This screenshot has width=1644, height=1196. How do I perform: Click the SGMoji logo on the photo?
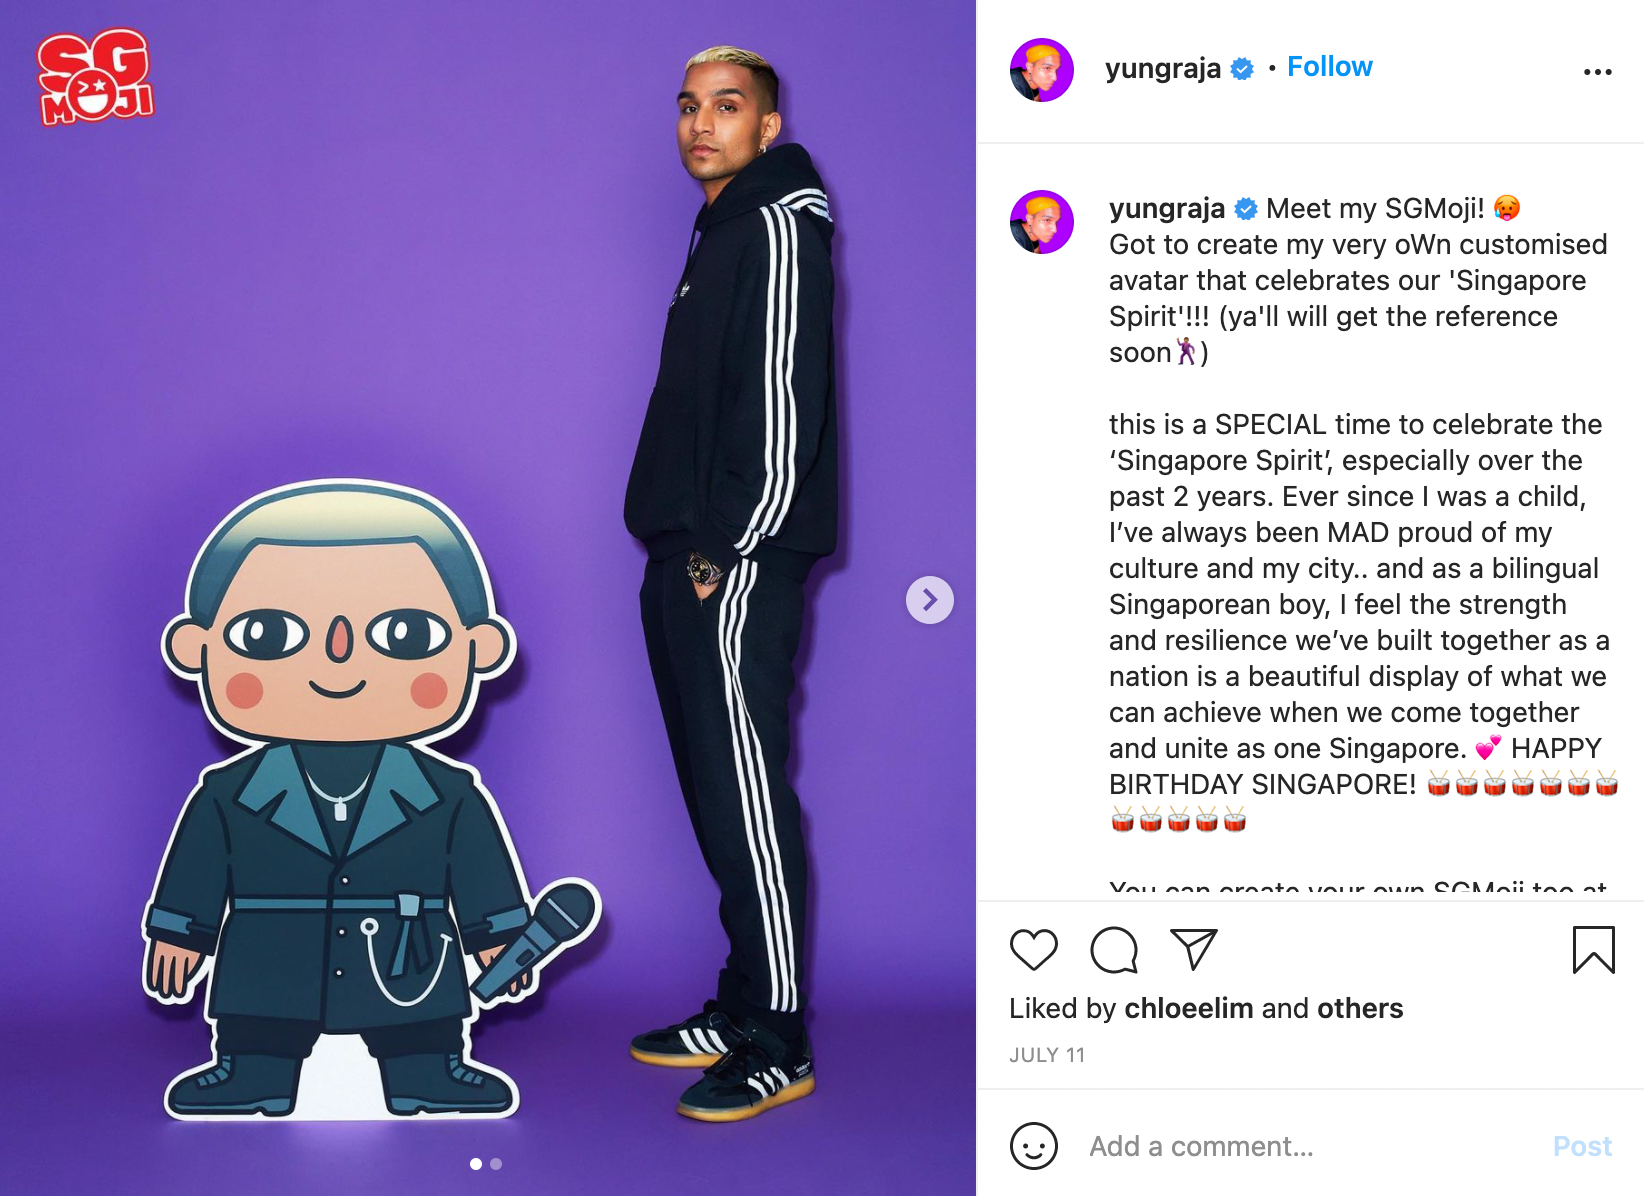[x=95, y=78]
